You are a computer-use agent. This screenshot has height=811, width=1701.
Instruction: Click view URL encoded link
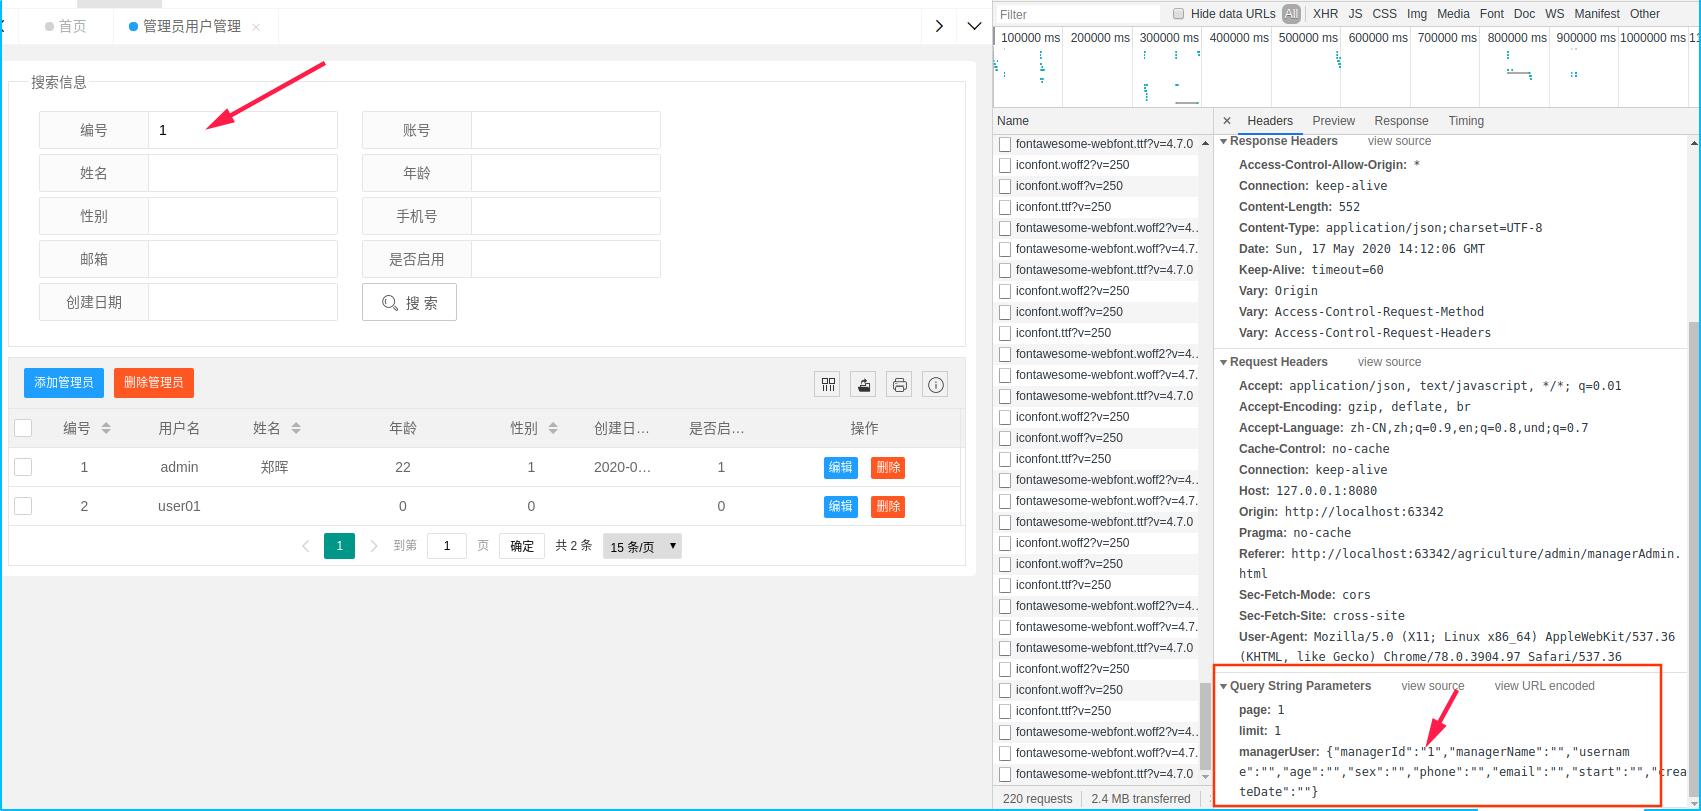tap(1544, 686)
